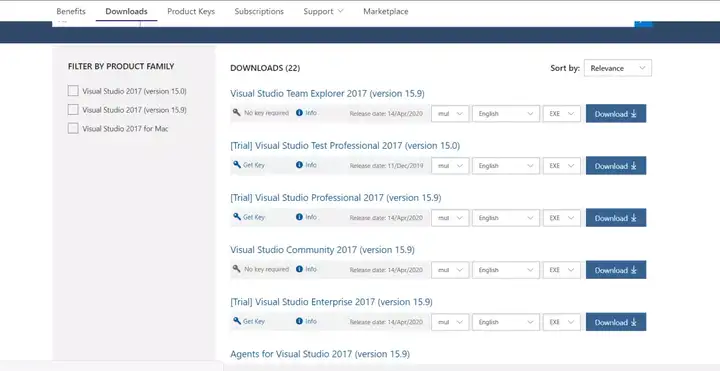The width and height of the screenshot is (720, 371).
Task: Open the Marketplace tab
Action: [386, 11]
